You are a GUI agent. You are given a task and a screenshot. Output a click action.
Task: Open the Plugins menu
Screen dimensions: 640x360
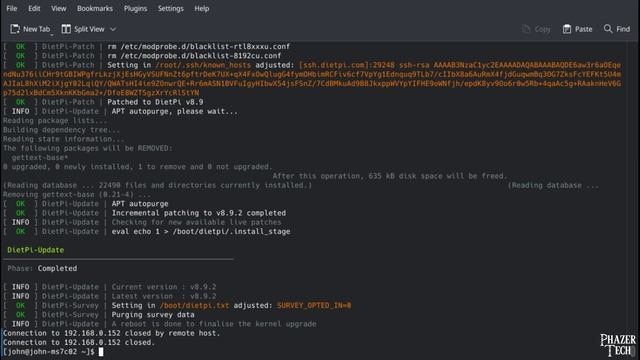pyautogui.click(x=135, y=8)
